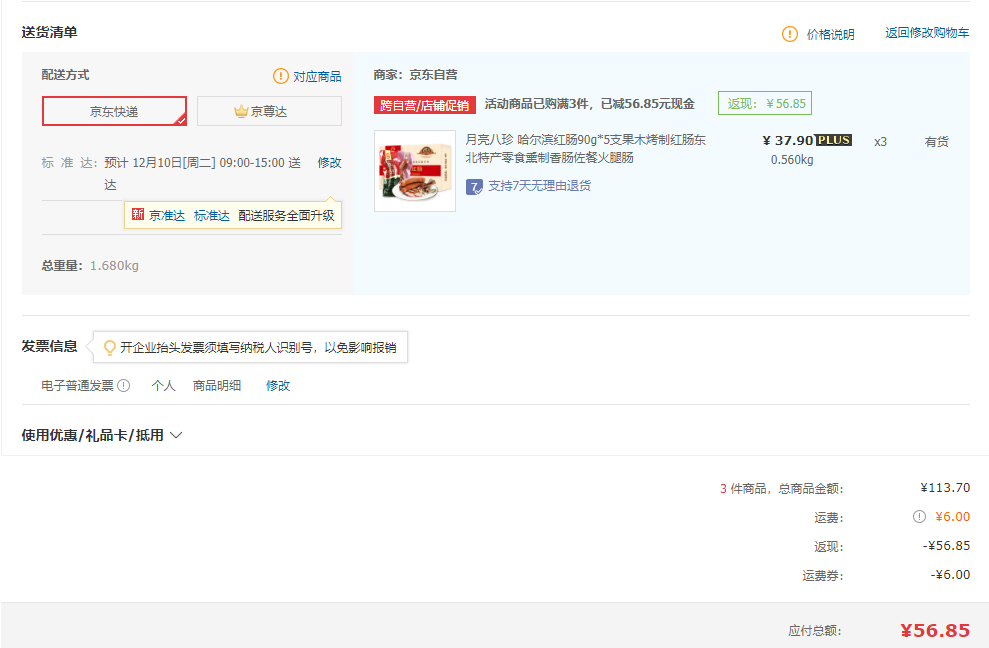The height and width of the screenshot is (648, 989).
Task: Click the 预计 12月10日 delivery estimate text
Action: 202,174
